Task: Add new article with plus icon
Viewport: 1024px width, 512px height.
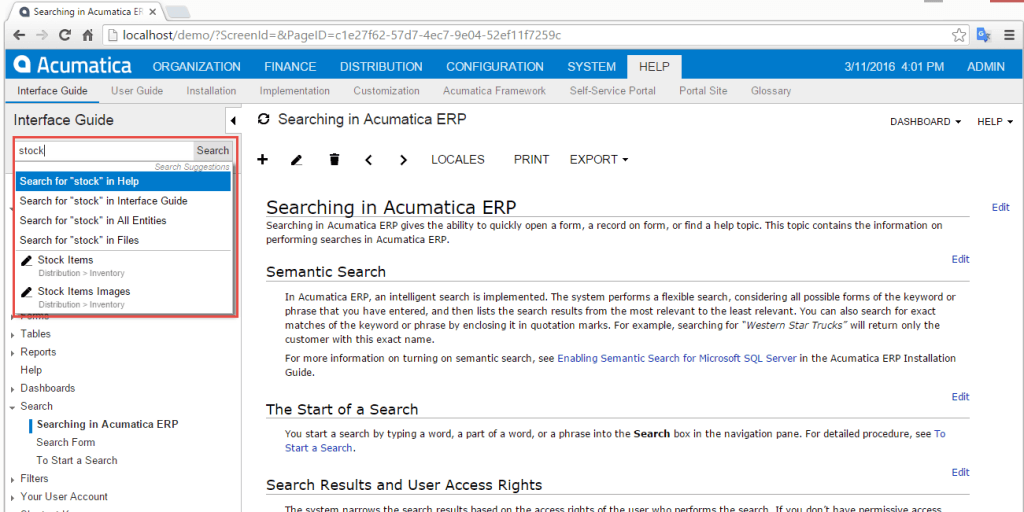Action: pyautogui.click(x=263, y=159)
